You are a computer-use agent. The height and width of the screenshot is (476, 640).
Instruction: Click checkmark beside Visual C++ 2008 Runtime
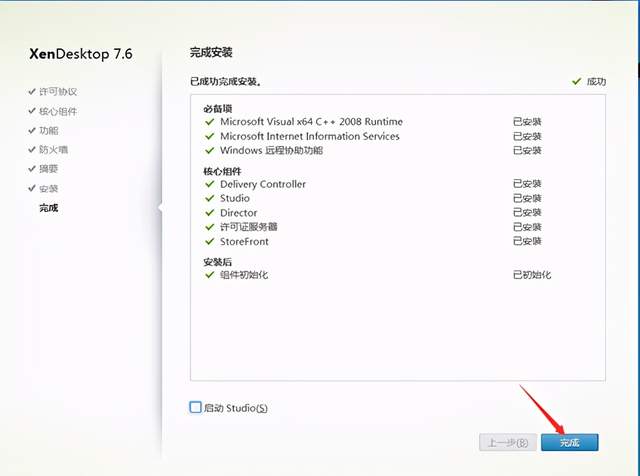click(x=209, y=122)
